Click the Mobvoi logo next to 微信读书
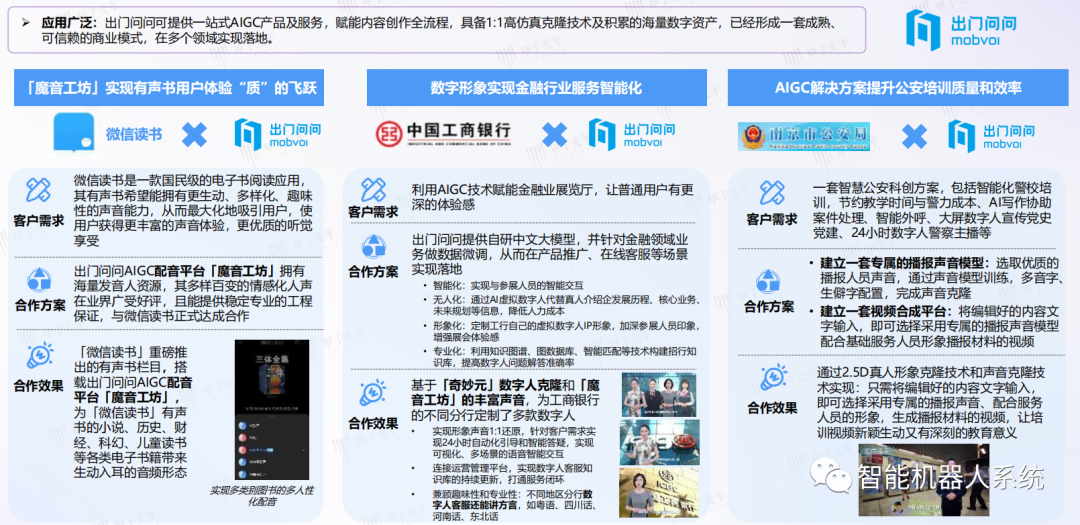 click(278, 134)
